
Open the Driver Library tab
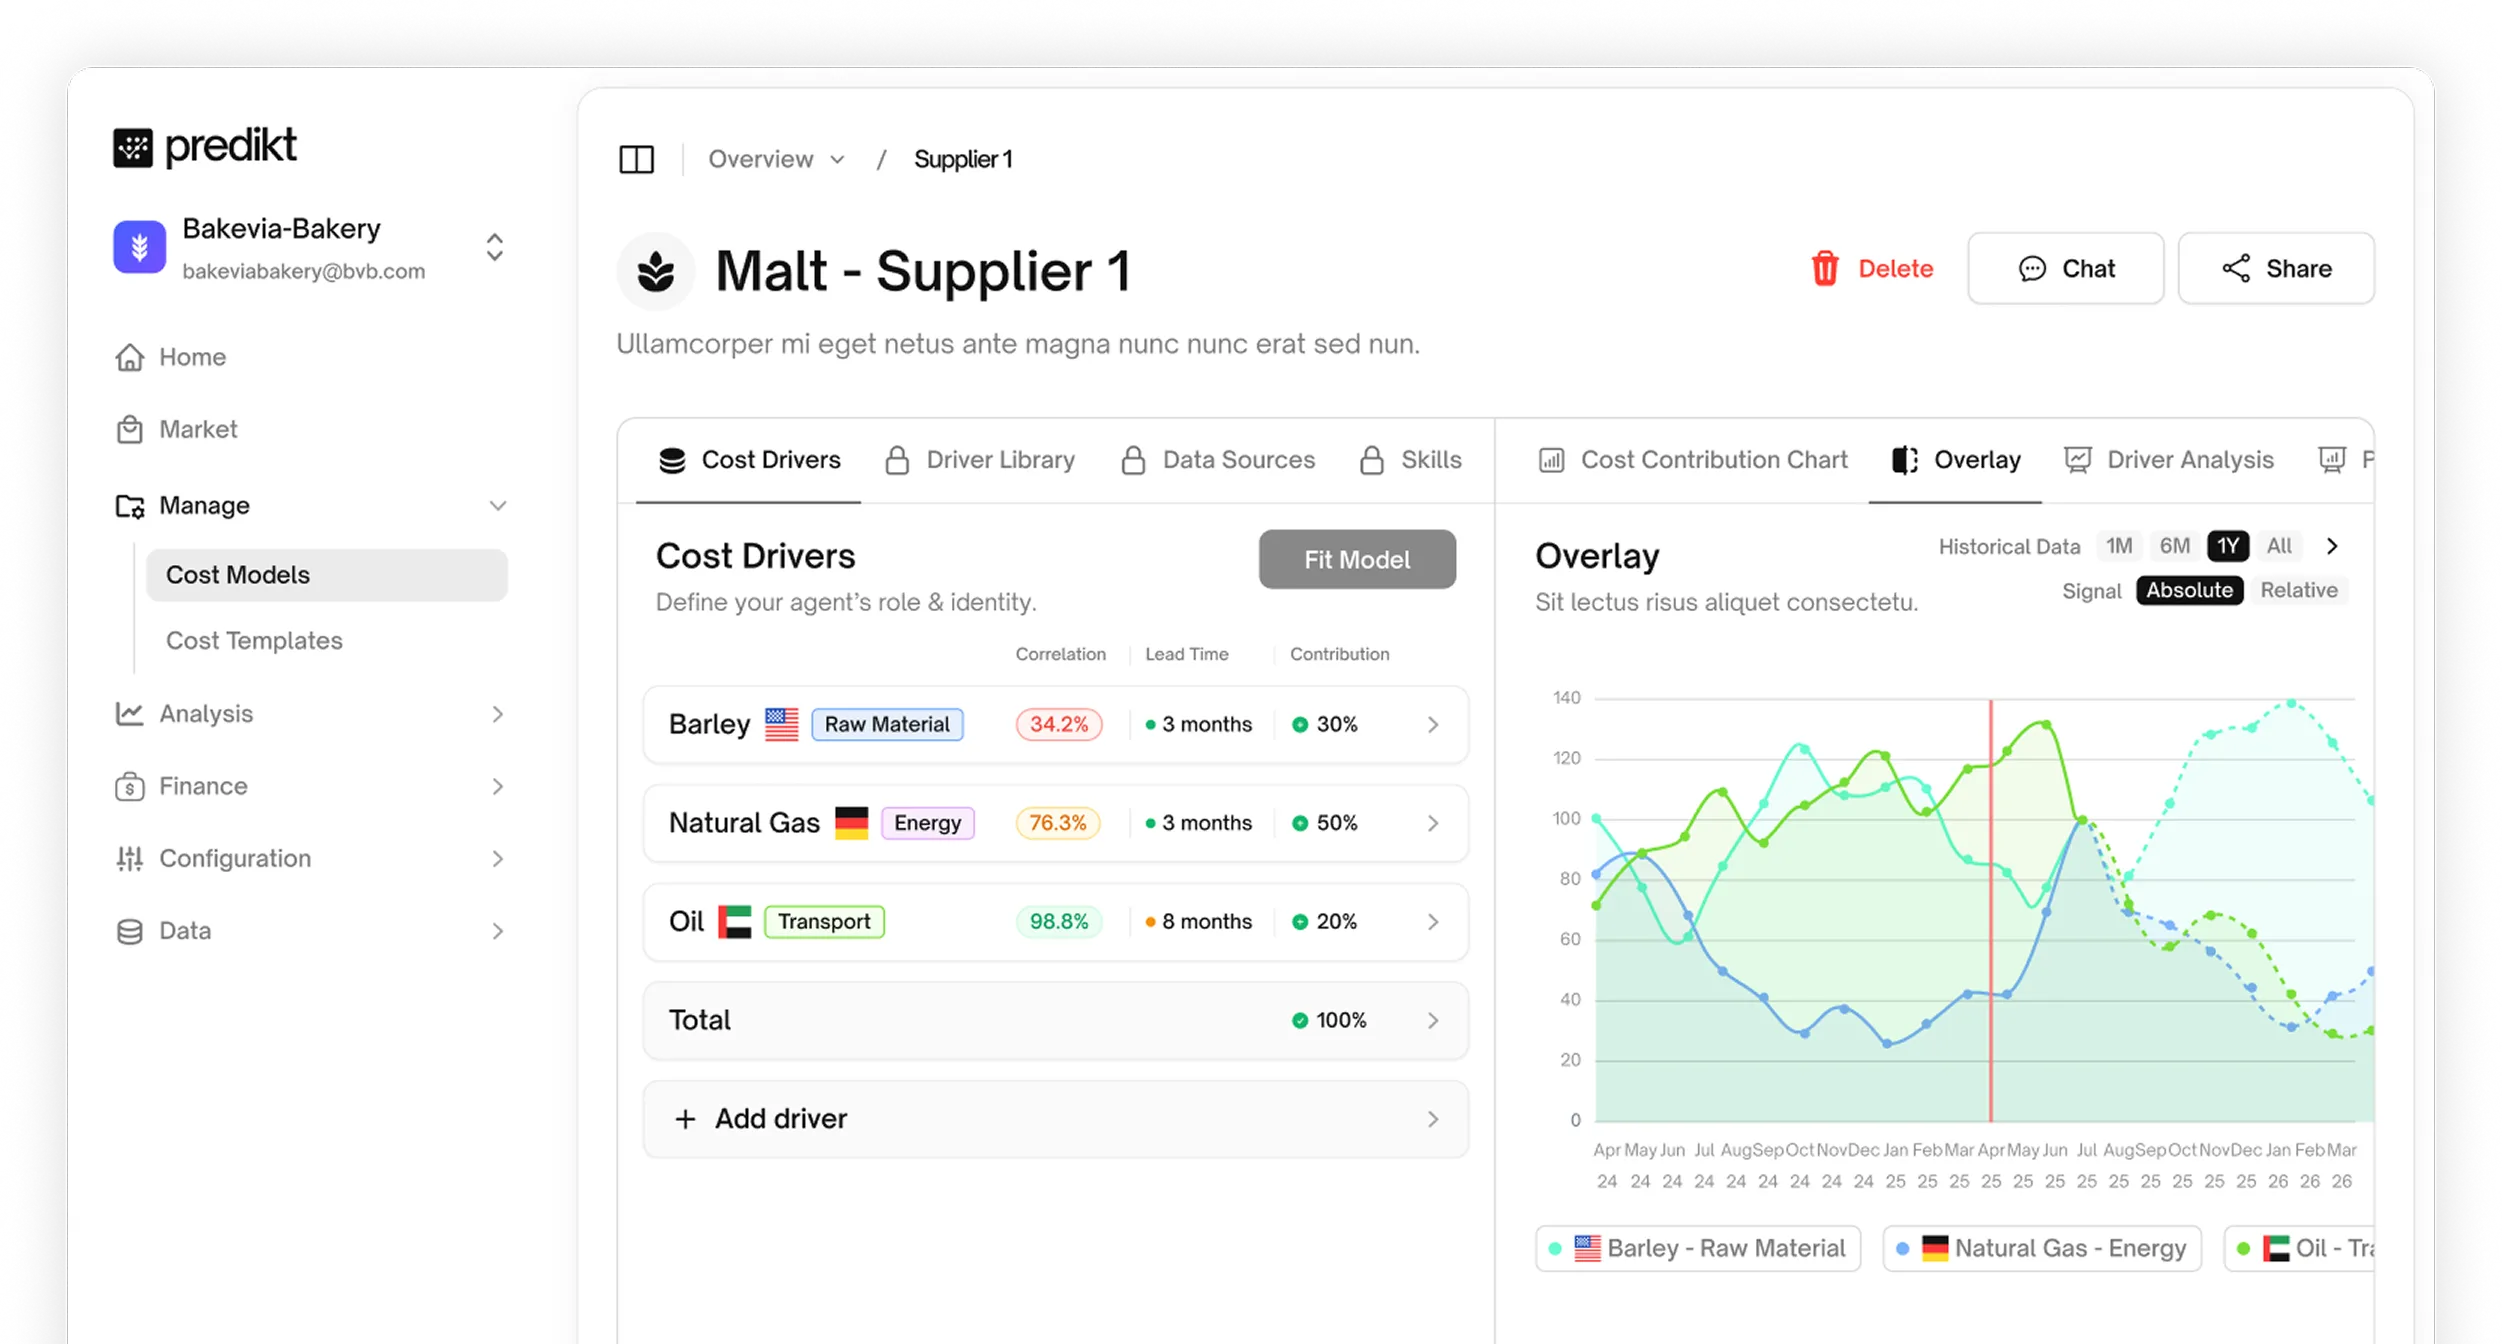(x=980, y=460)
